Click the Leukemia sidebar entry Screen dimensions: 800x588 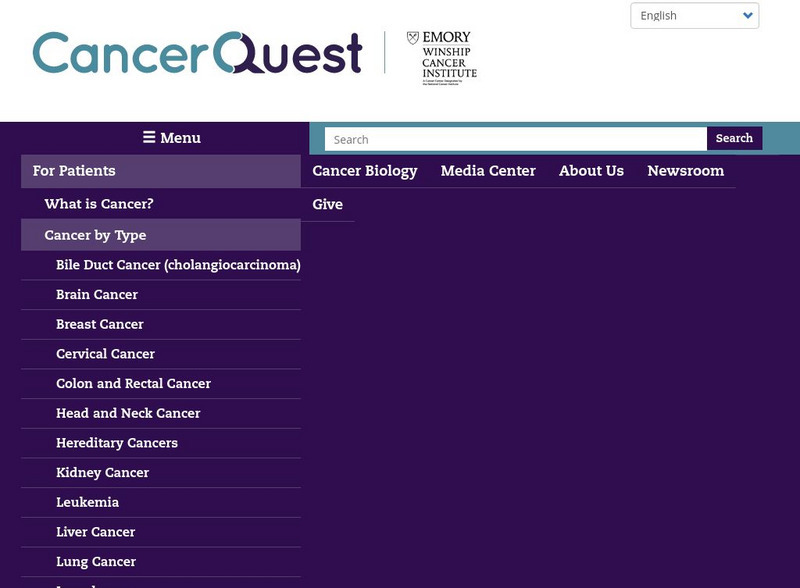coord(86,502)
